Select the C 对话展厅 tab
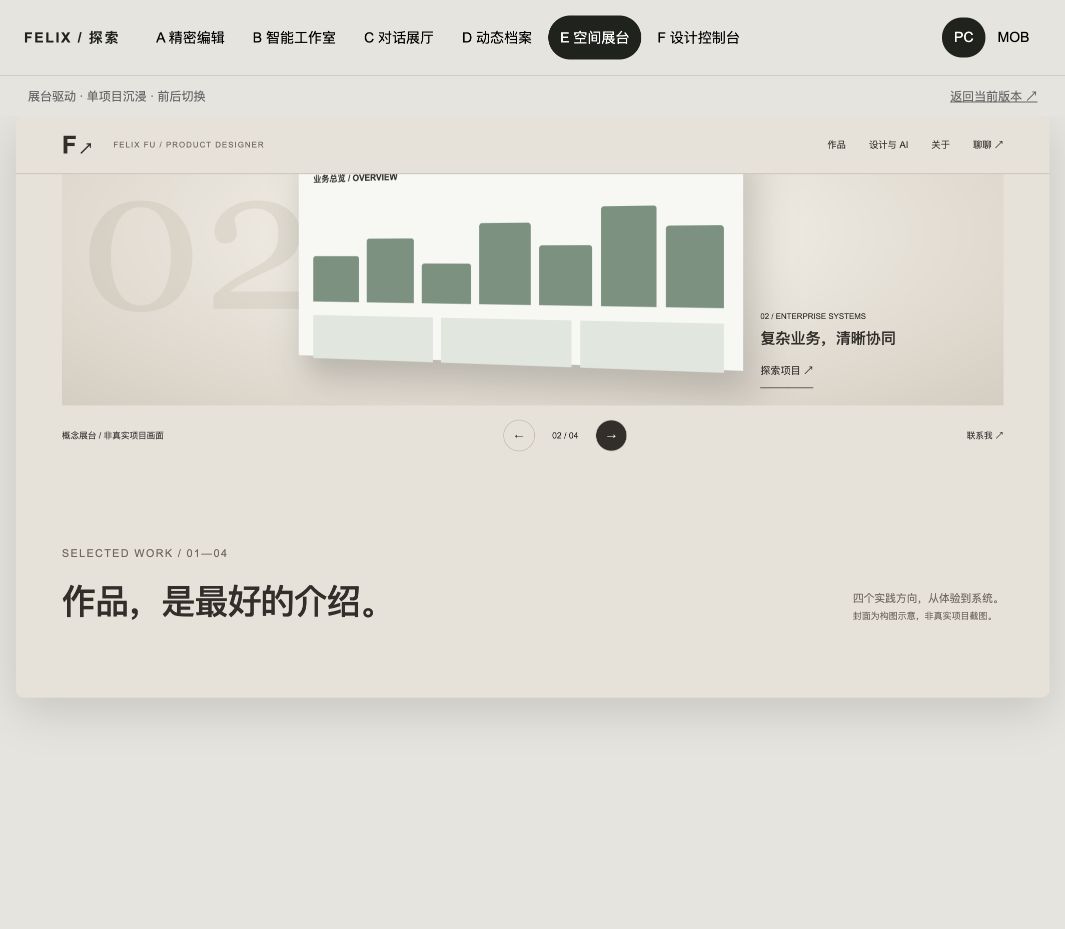The width and height of the screenshot is (1065, 929). point(399,37)
